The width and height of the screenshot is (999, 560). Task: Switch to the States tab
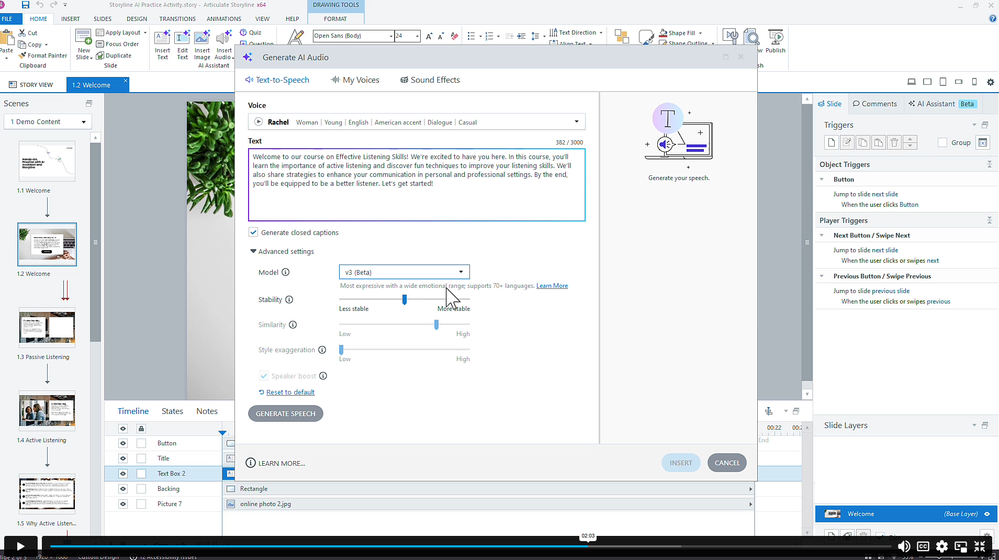pos(172,411)
